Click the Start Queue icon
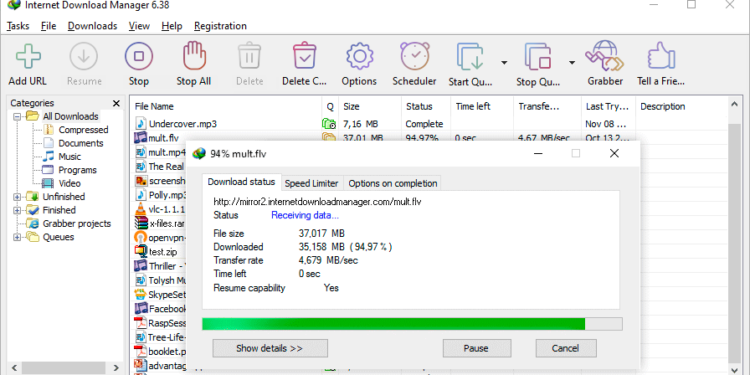Screen dimensions: 750x375 click(x=471, y=56)
